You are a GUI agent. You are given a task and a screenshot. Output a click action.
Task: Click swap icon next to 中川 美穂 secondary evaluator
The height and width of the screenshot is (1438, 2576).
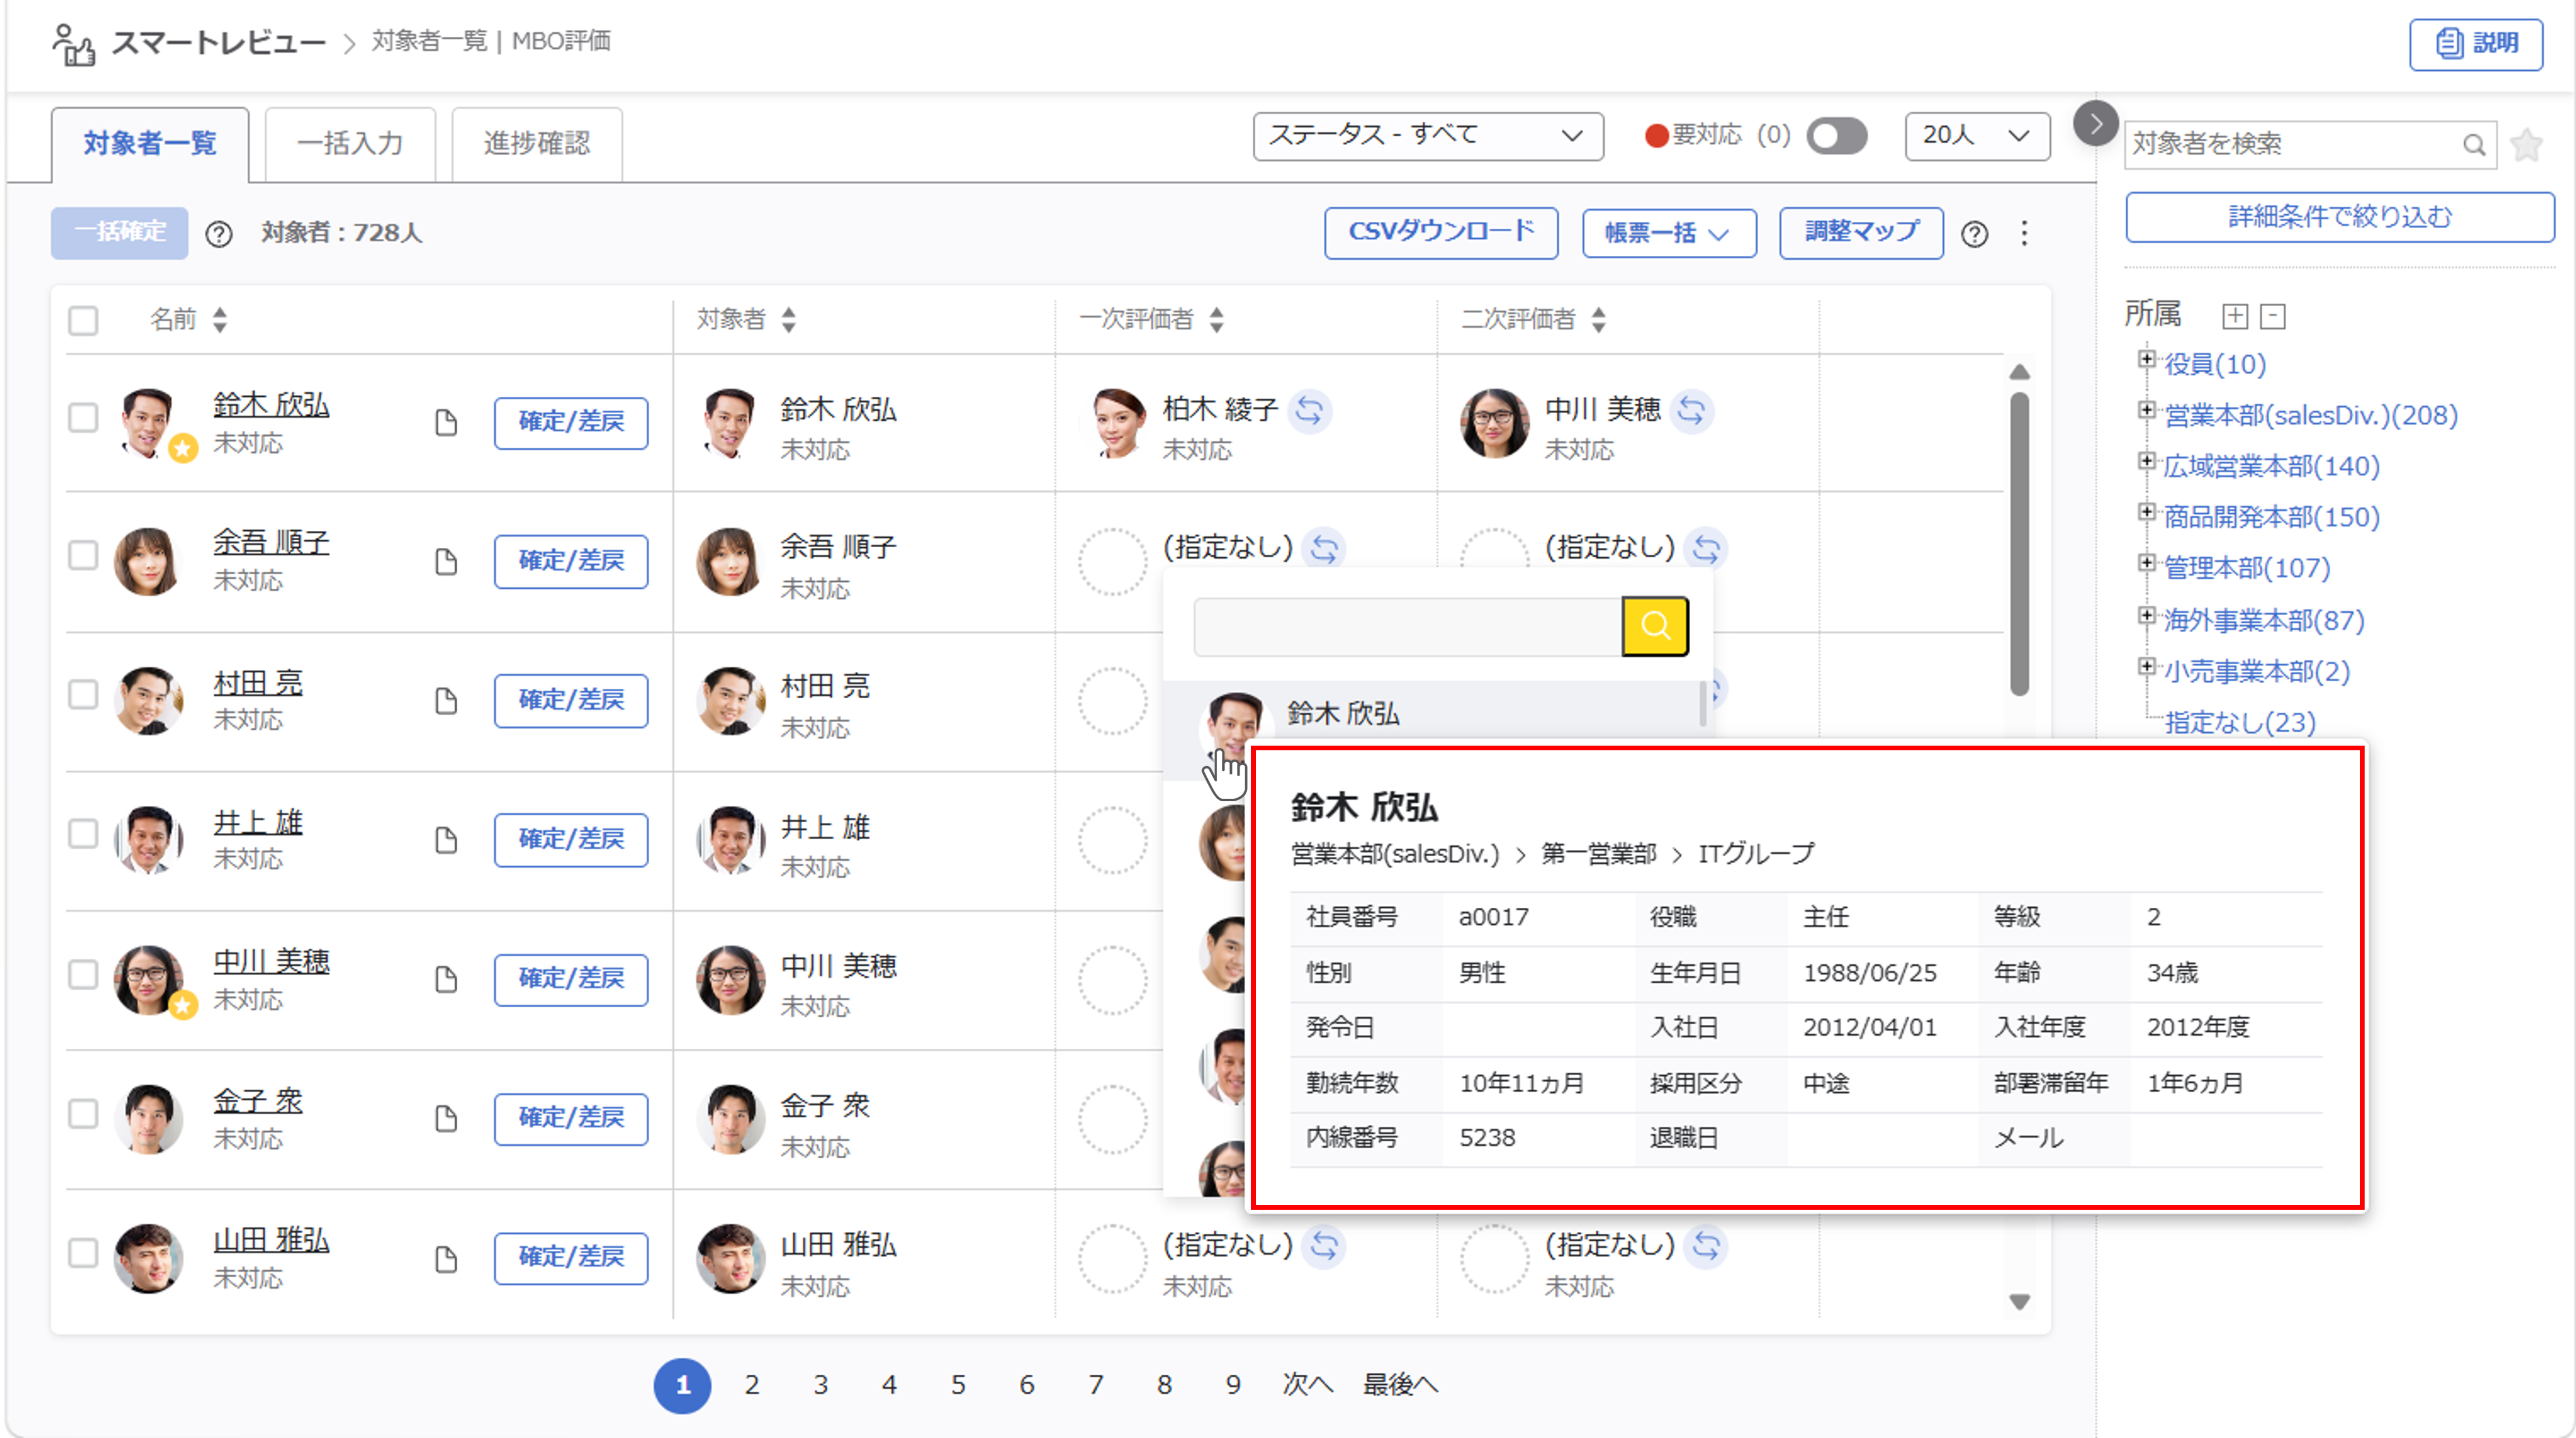point(1691,410)
